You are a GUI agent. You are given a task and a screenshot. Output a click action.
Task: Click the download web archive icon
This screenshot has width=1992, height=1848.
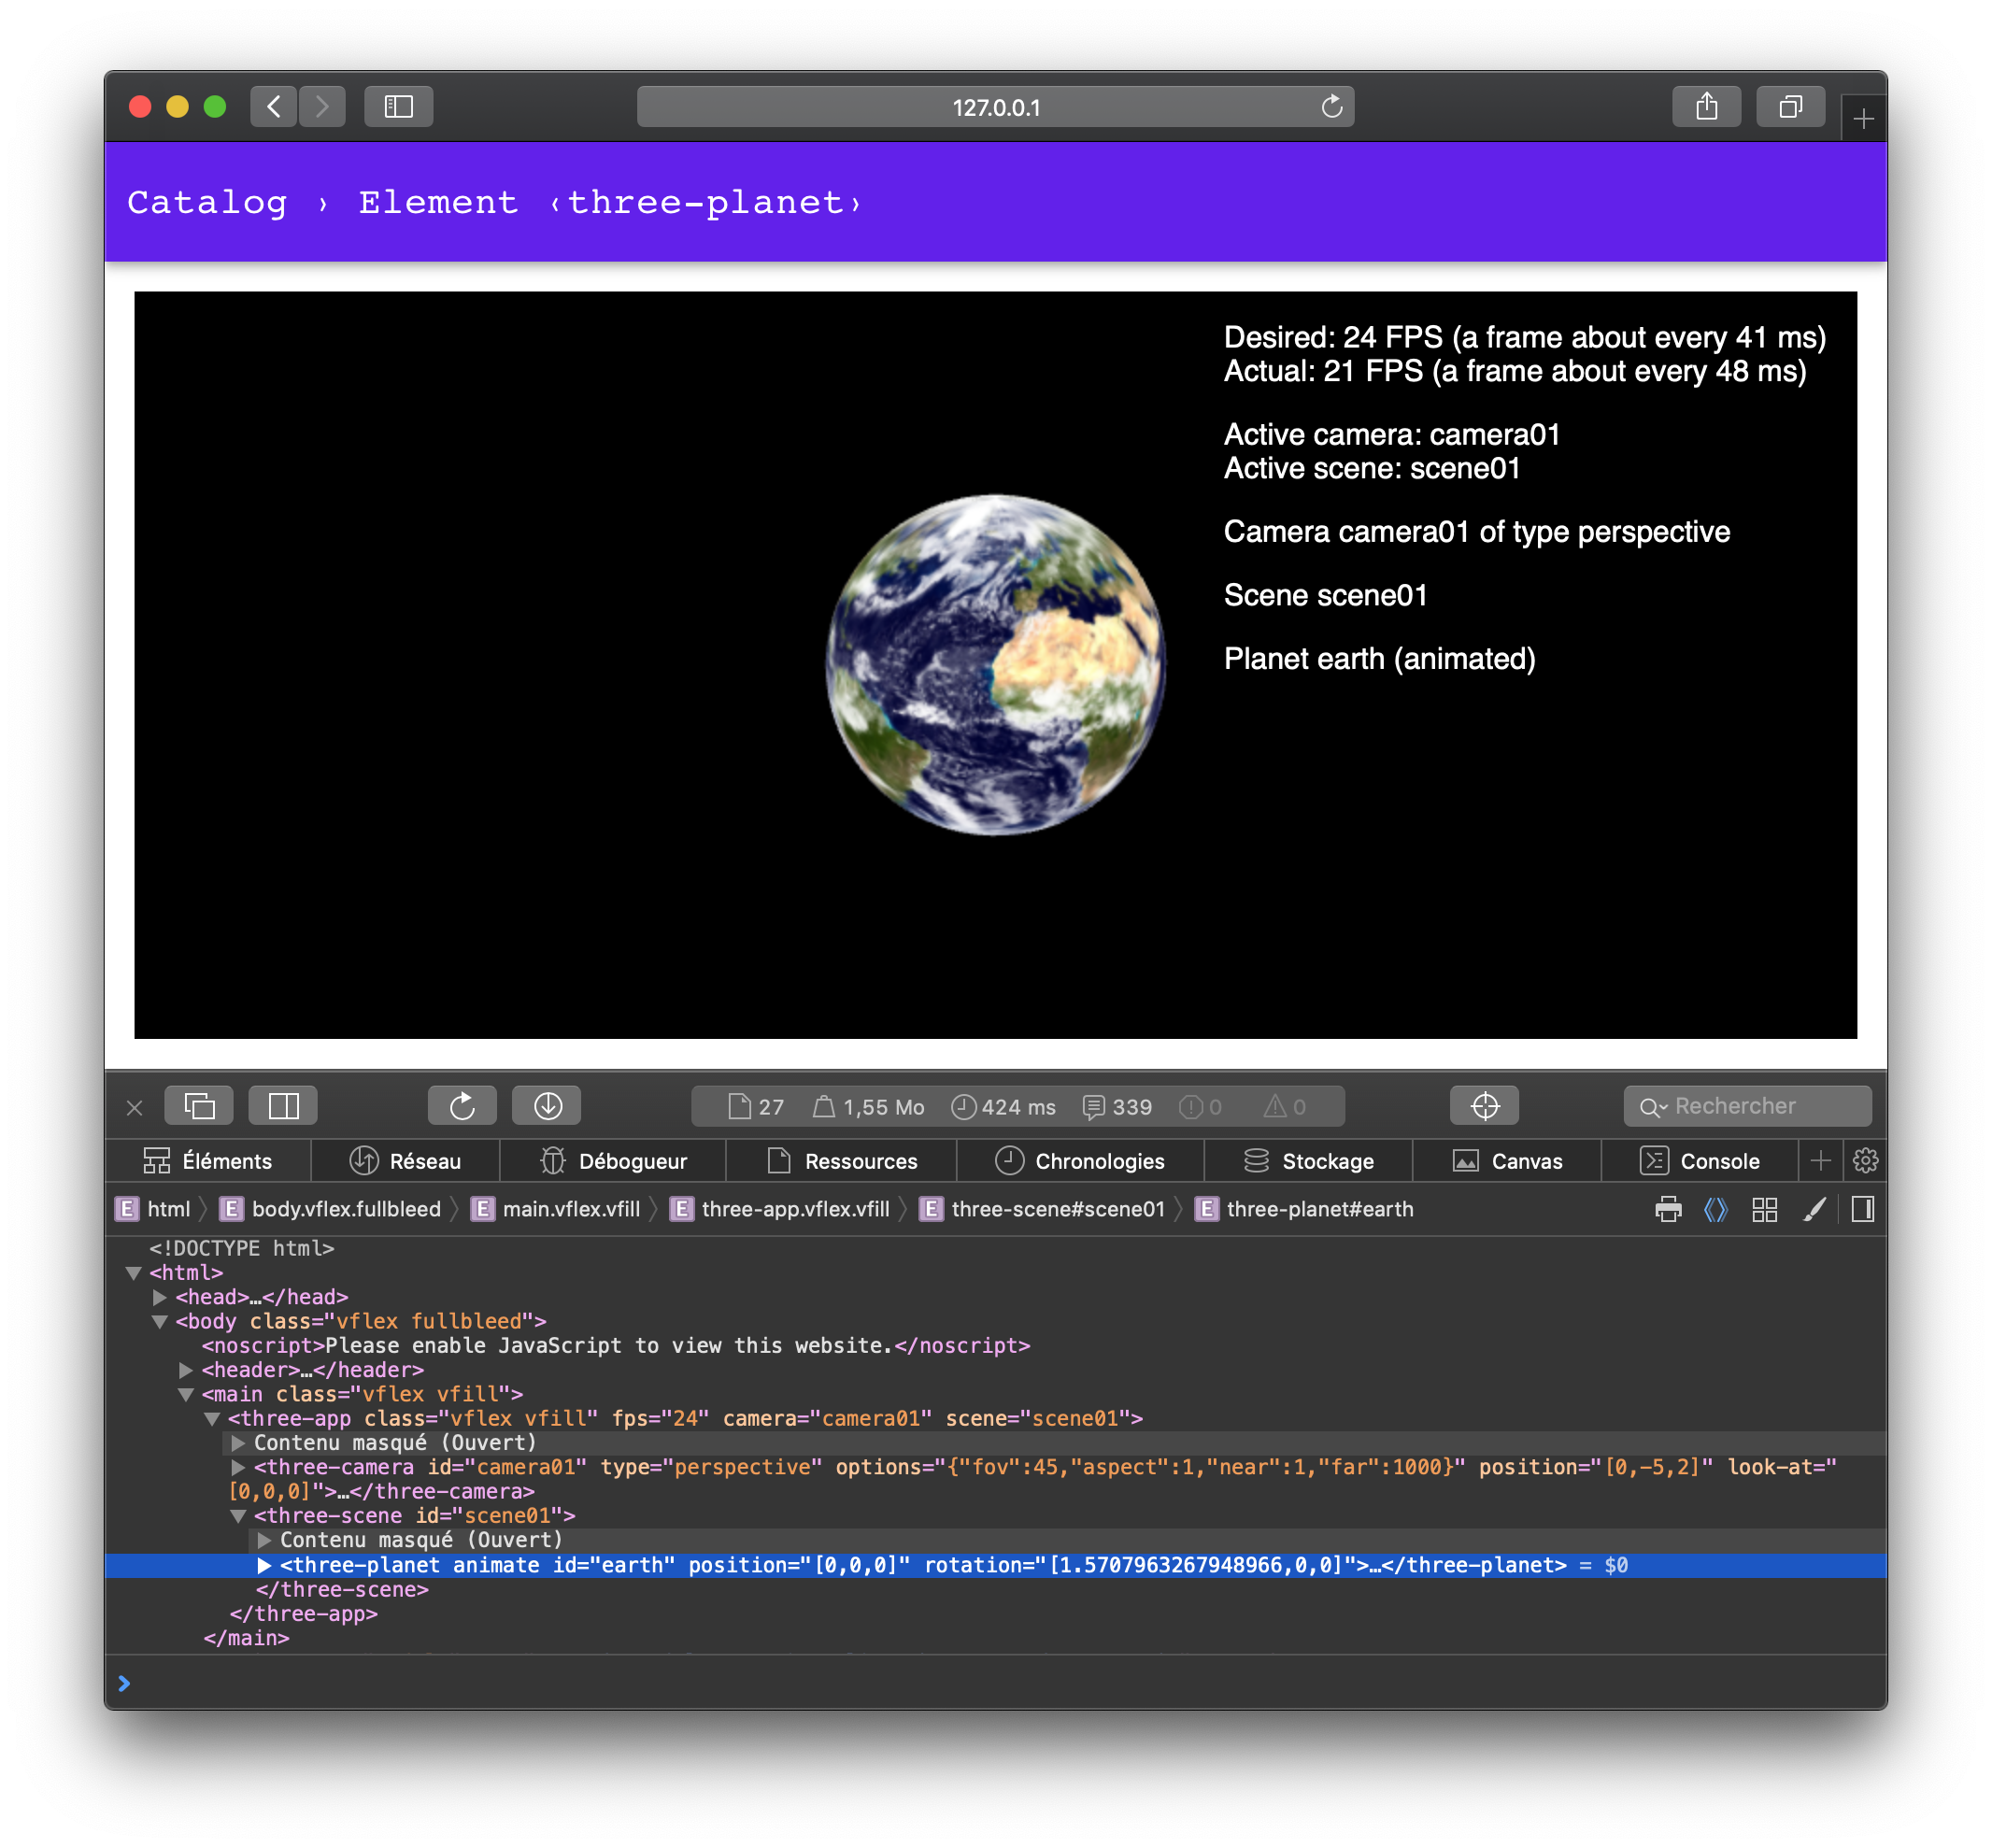tap(547, 1106)
